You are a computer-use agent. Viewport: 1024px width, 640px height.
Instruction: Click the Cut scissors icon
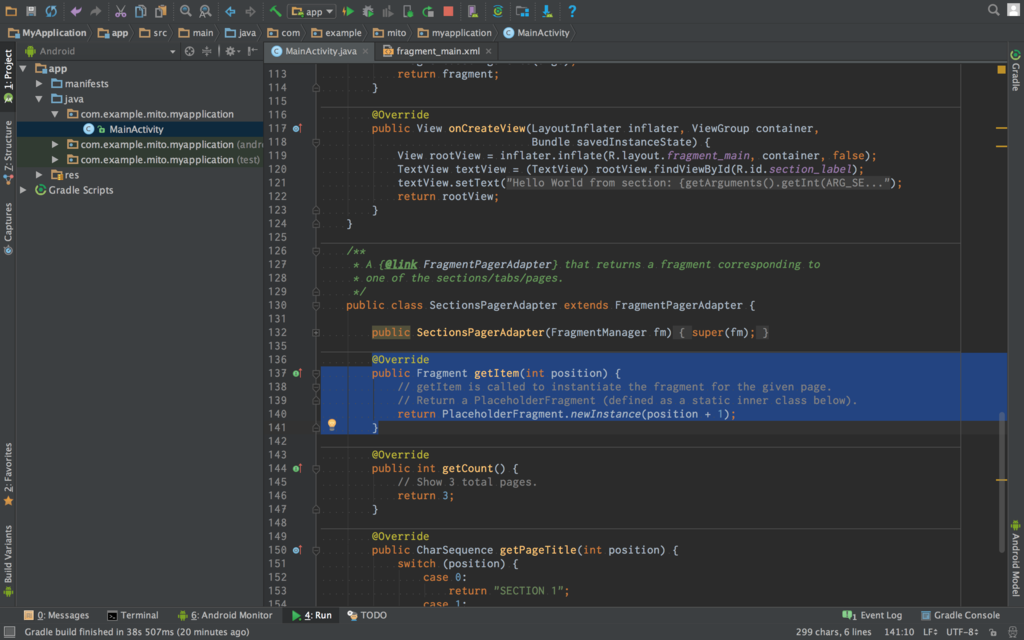pyautogui.click(x=120, y=11)
